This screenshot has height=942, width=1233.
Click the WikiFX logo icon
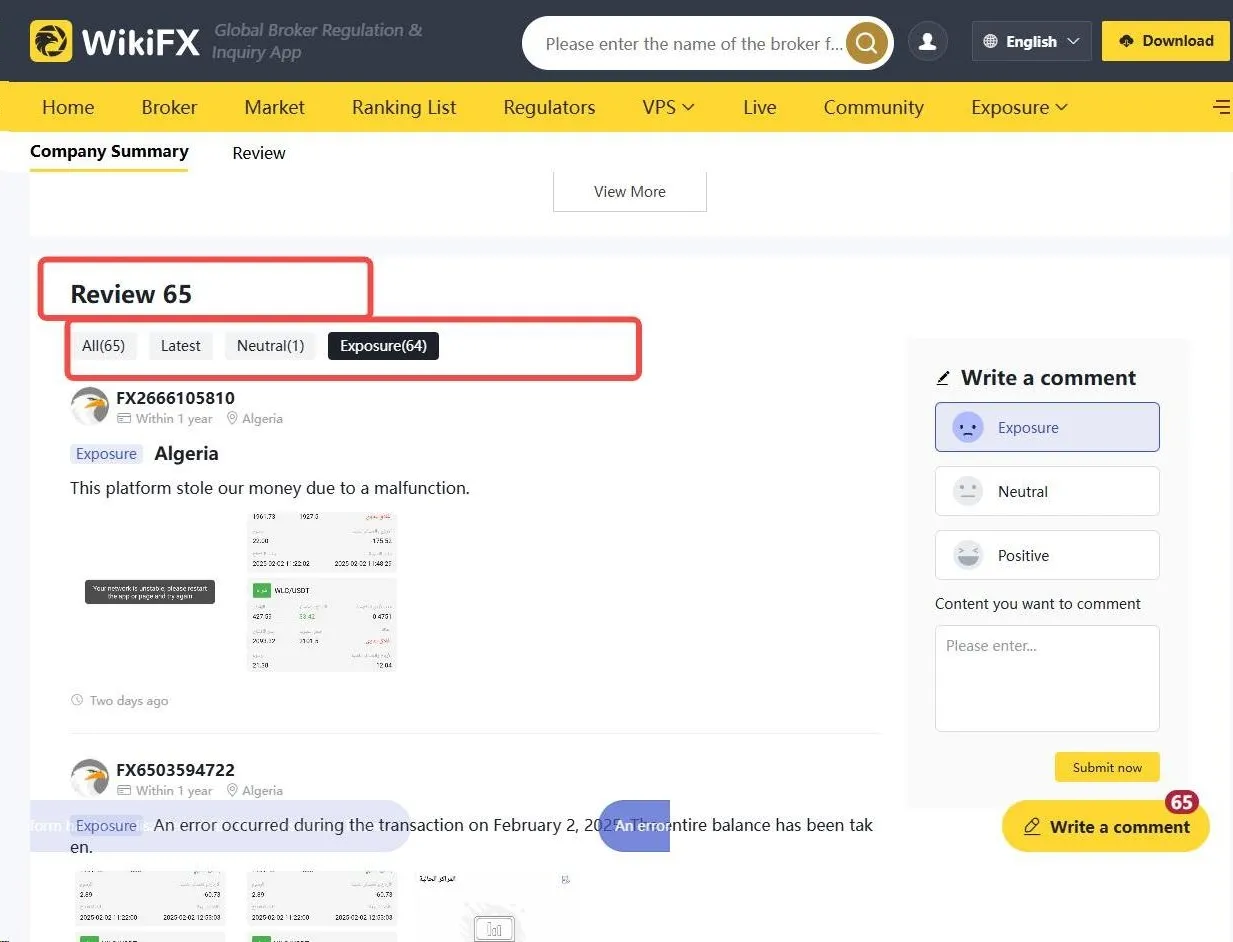tap(51, 41)
